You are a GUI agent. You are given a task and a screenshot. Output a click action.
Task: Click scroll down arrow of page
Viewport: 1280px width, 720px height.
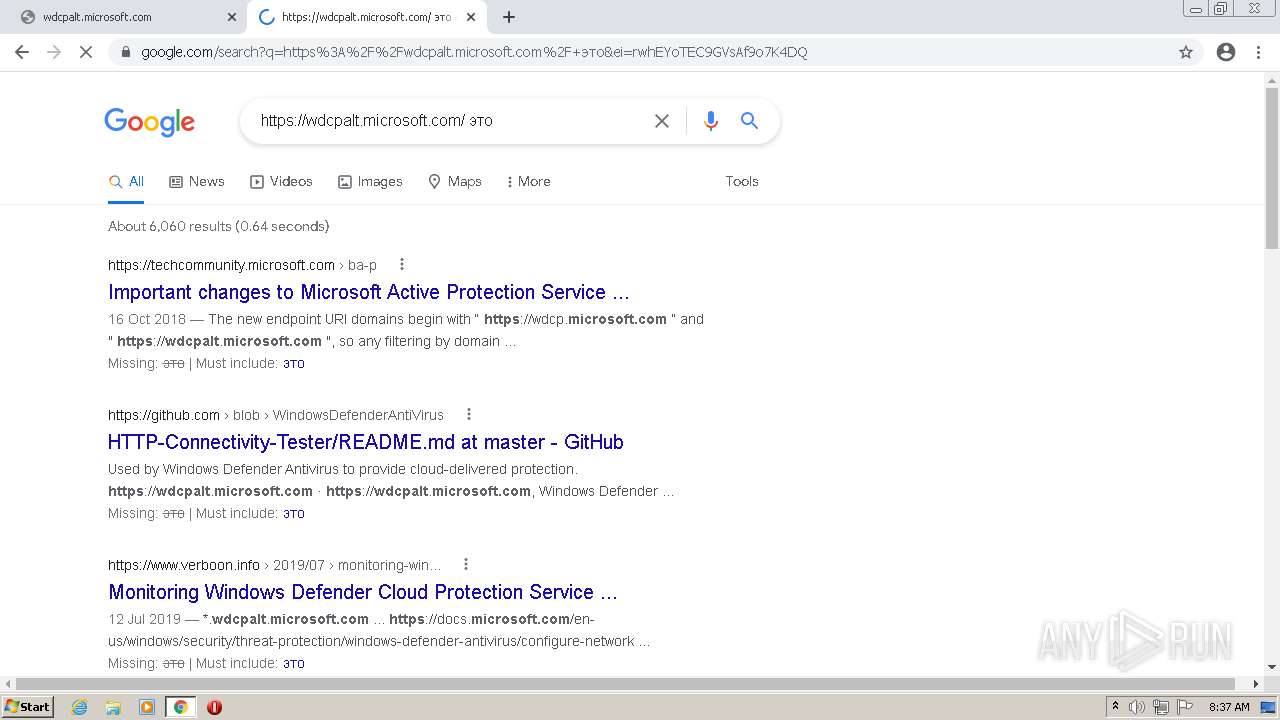click(x=1272, y=667)
